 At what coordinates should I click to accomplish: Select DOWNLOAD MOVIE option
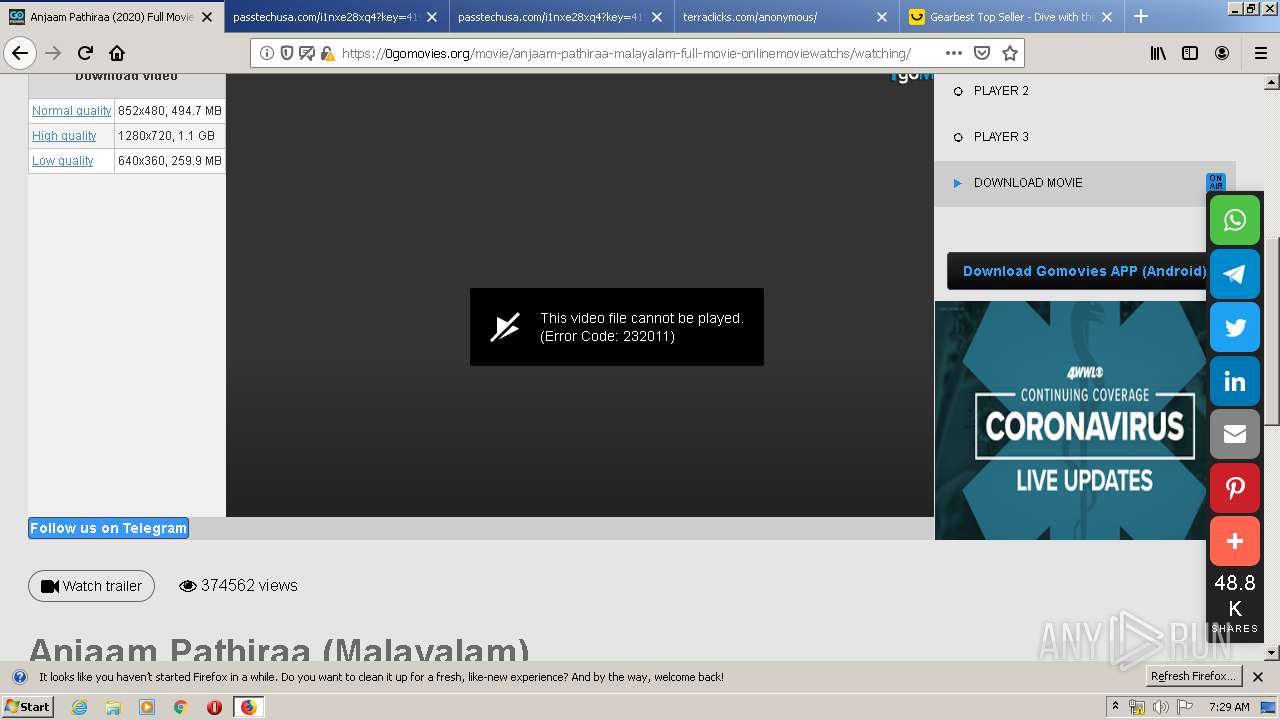(x=1028, y=183)
